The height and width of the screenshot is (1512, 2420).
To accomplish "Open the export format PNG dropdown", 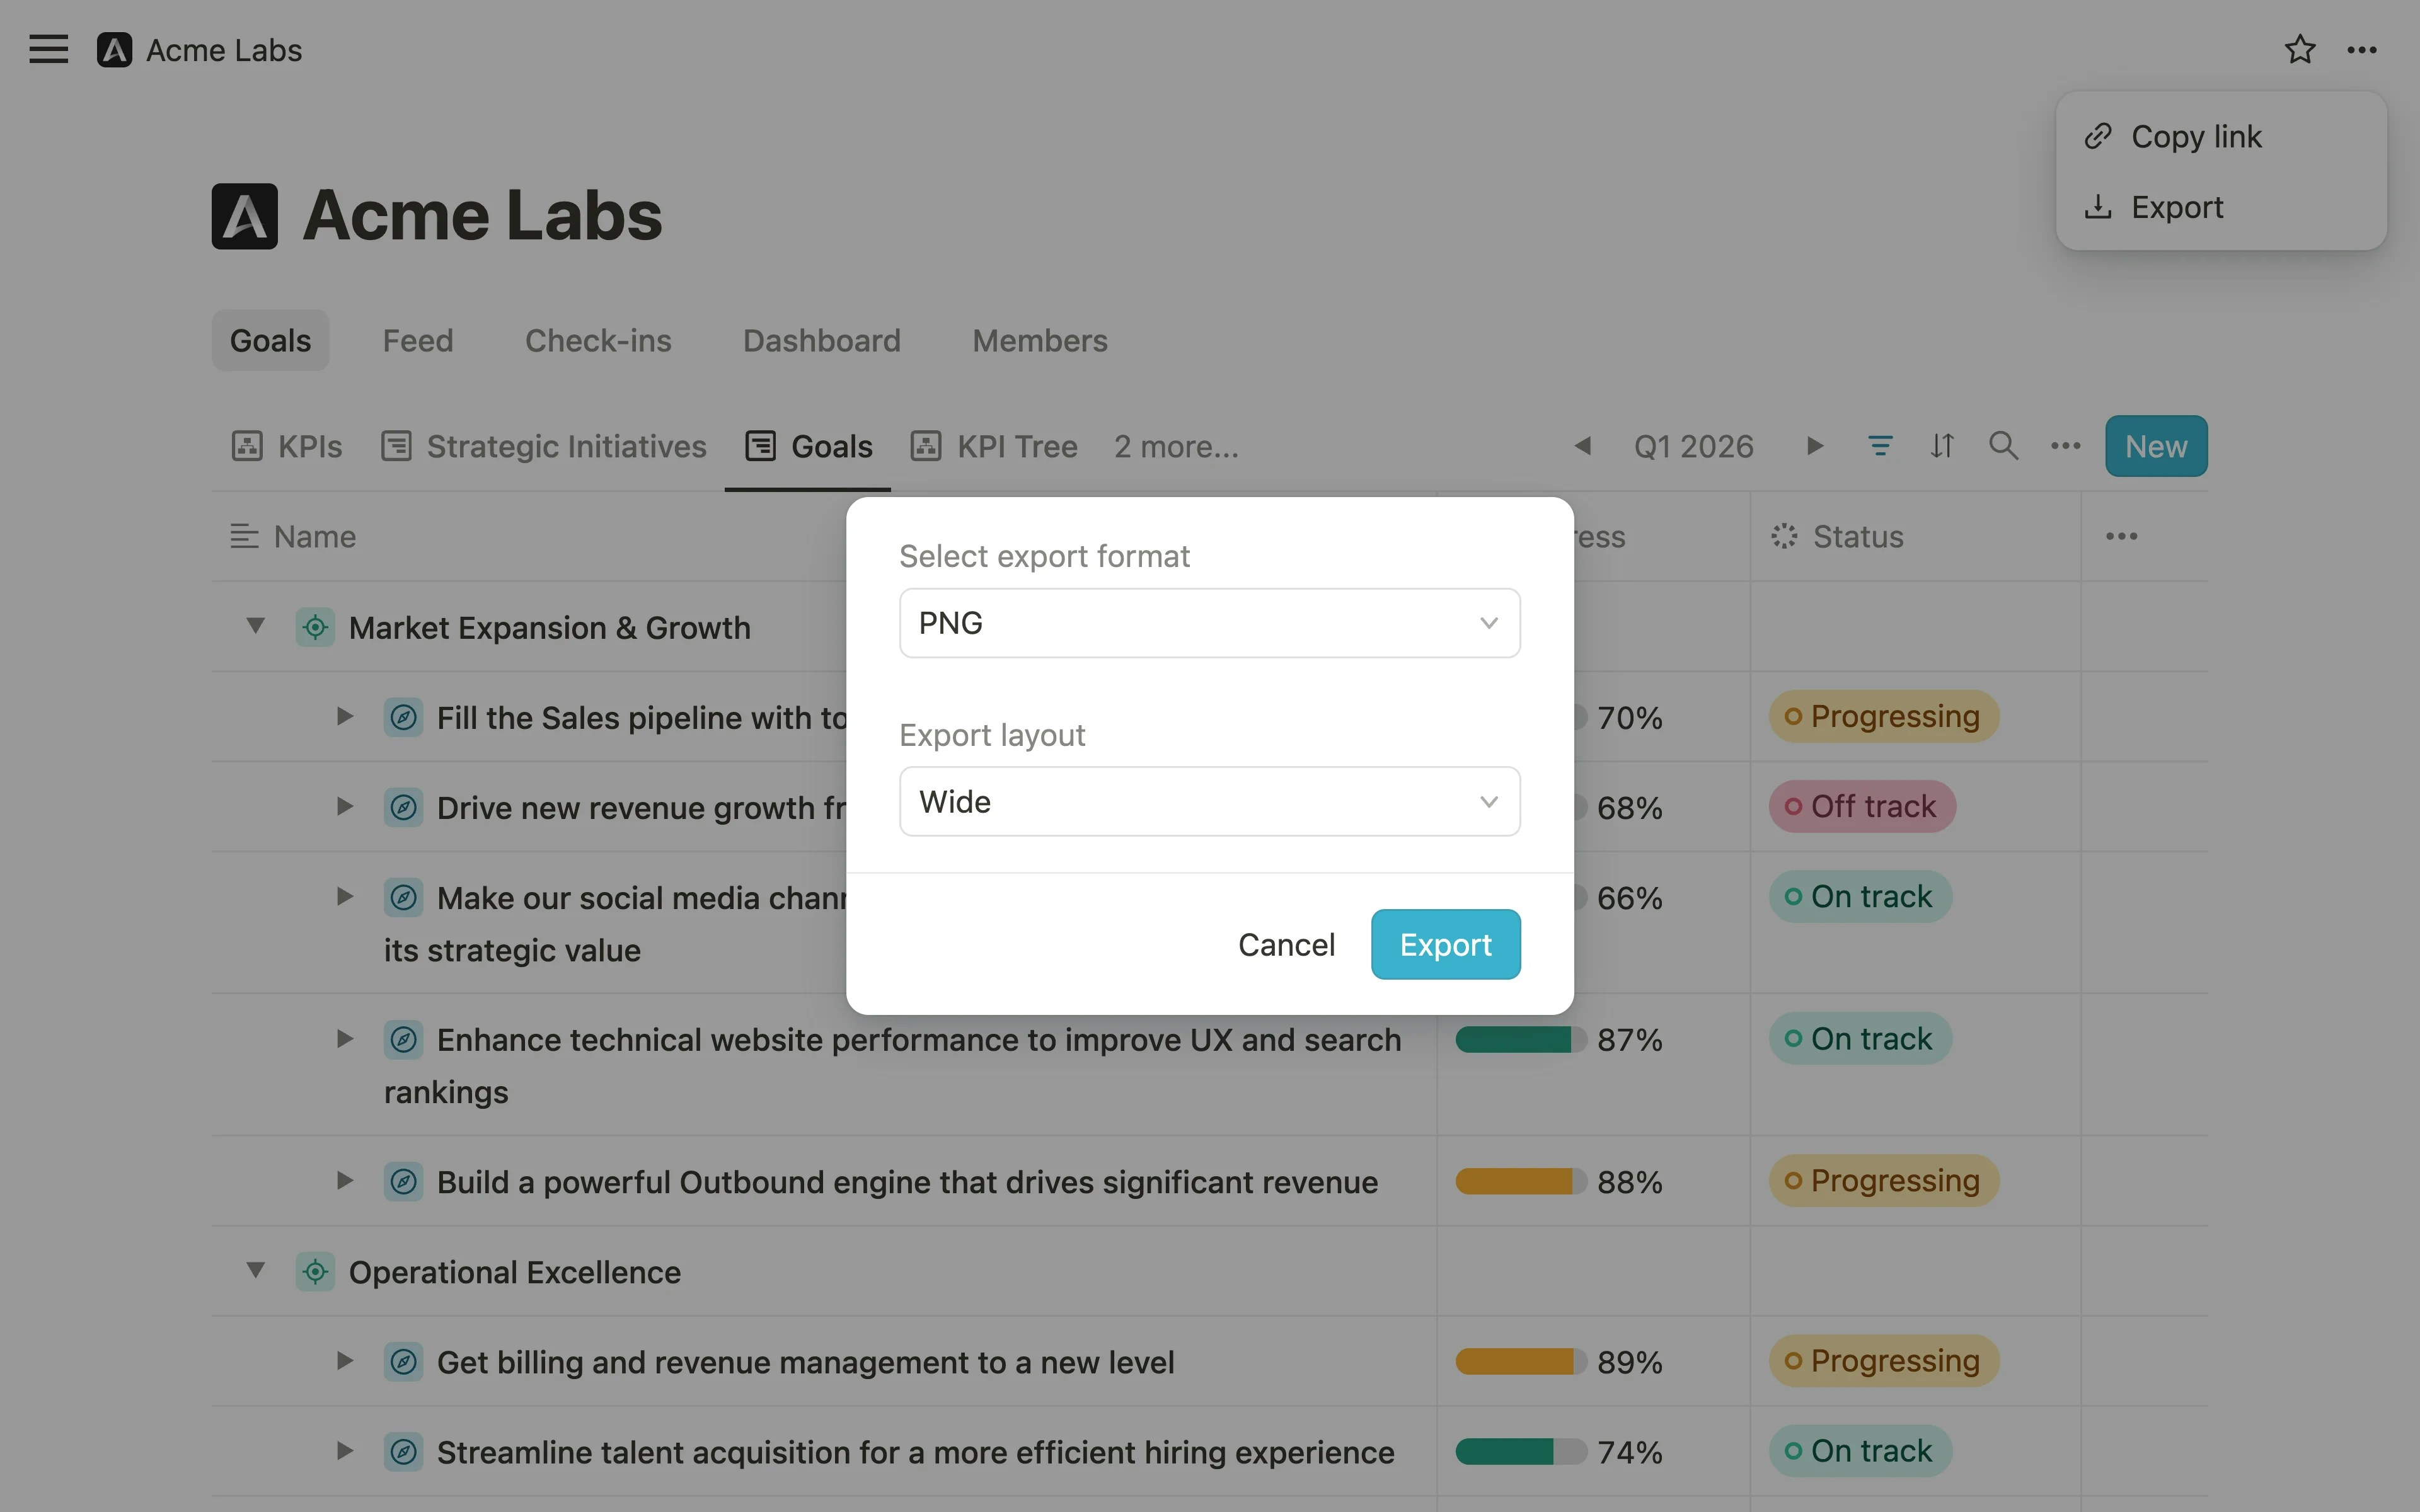I will click(1209, 623).
